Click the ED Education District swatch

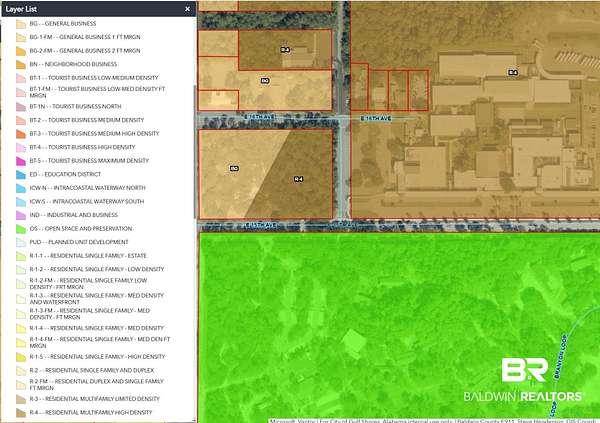point(21,175)
